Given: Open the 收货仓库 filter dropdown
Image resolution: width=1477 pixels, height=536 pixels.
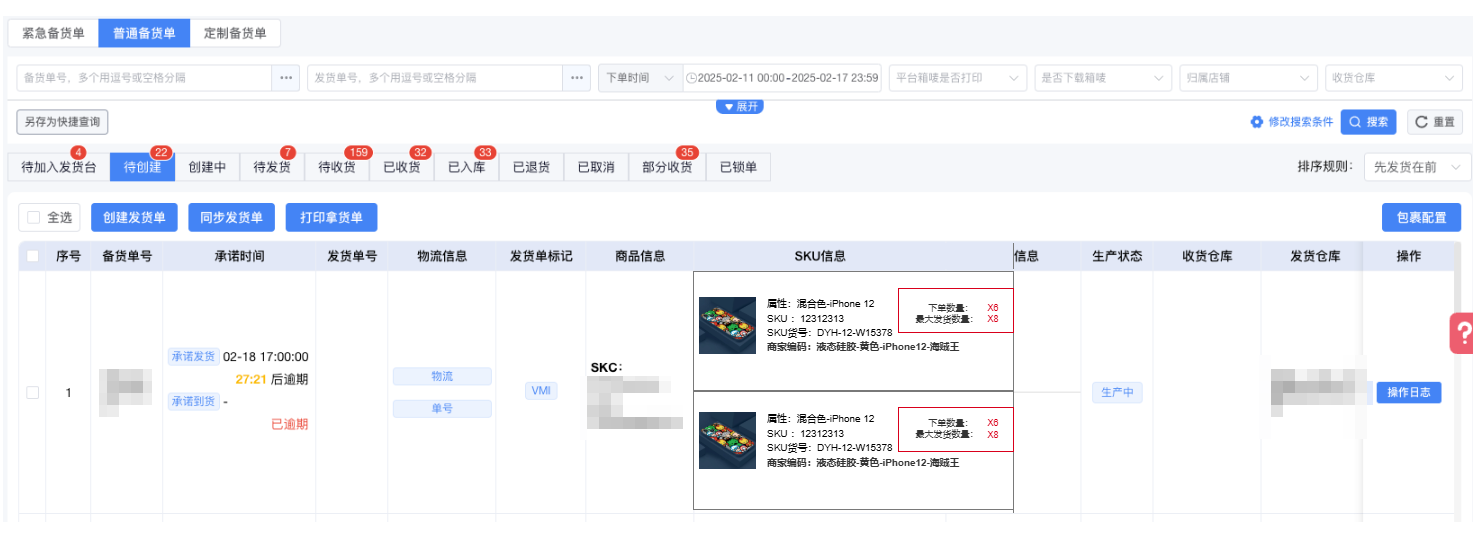Looking at the screenshot, I should point(1393,78).
